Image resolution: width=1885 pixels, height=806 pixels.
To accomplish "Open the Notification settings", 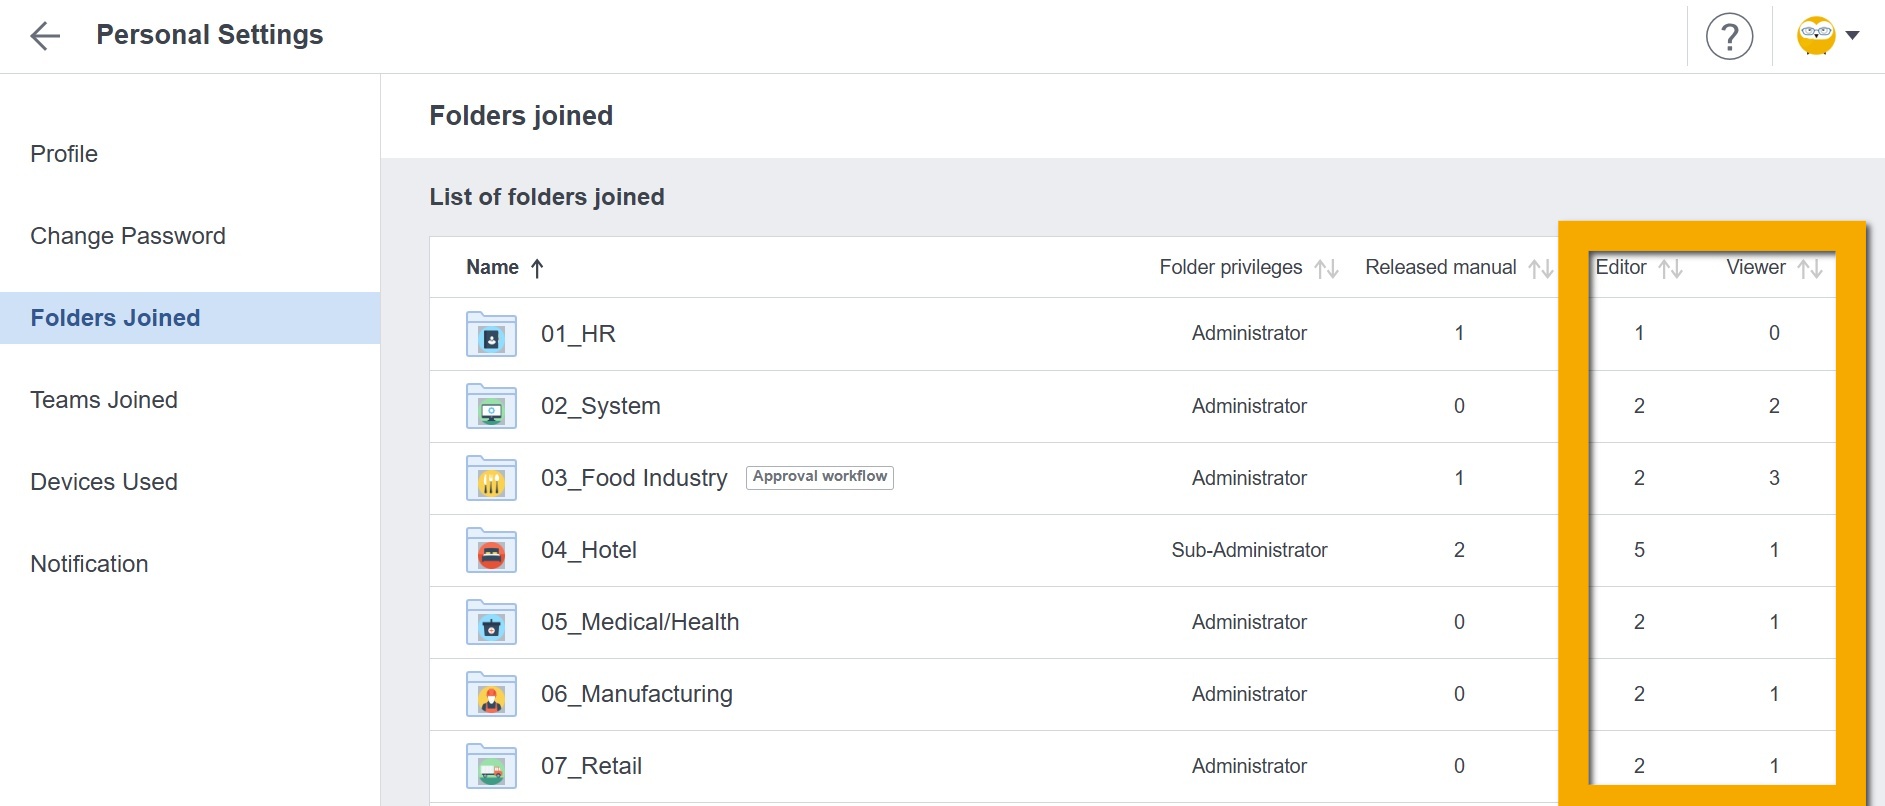I will (x=89, y=564).
